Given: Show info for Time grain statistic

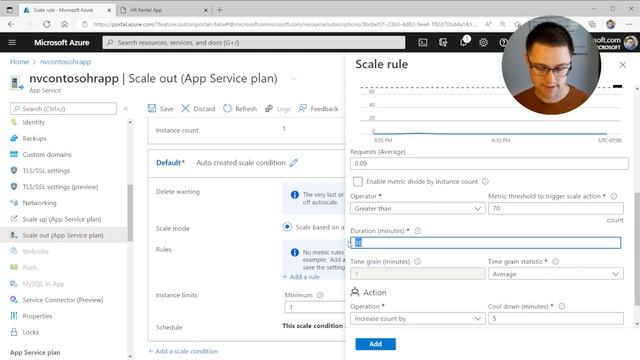Looking at the screenshot, I should 556,262.
